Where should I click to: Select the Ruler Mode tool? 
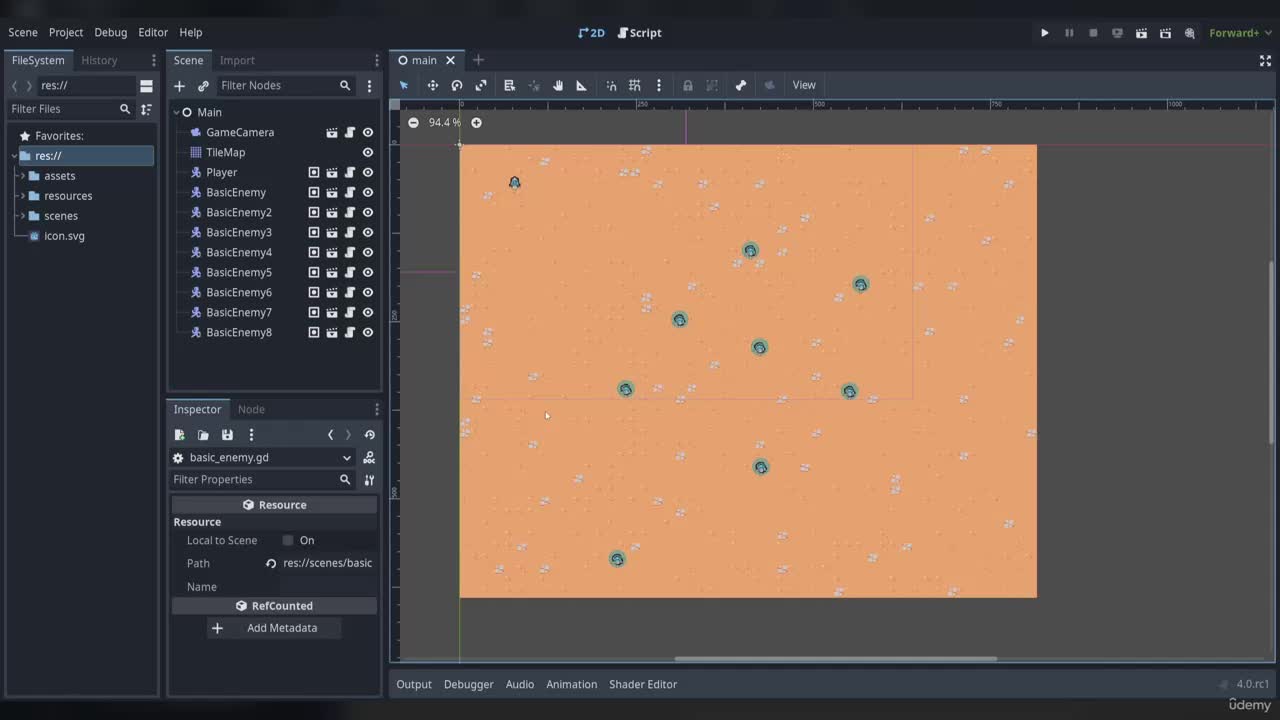coord(582,85)
